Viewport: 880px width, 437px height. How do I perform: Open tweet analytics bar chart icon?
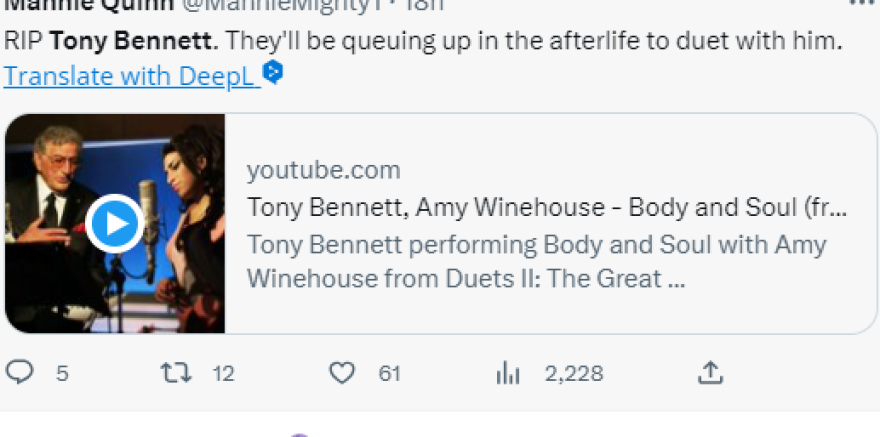point(509,373)
